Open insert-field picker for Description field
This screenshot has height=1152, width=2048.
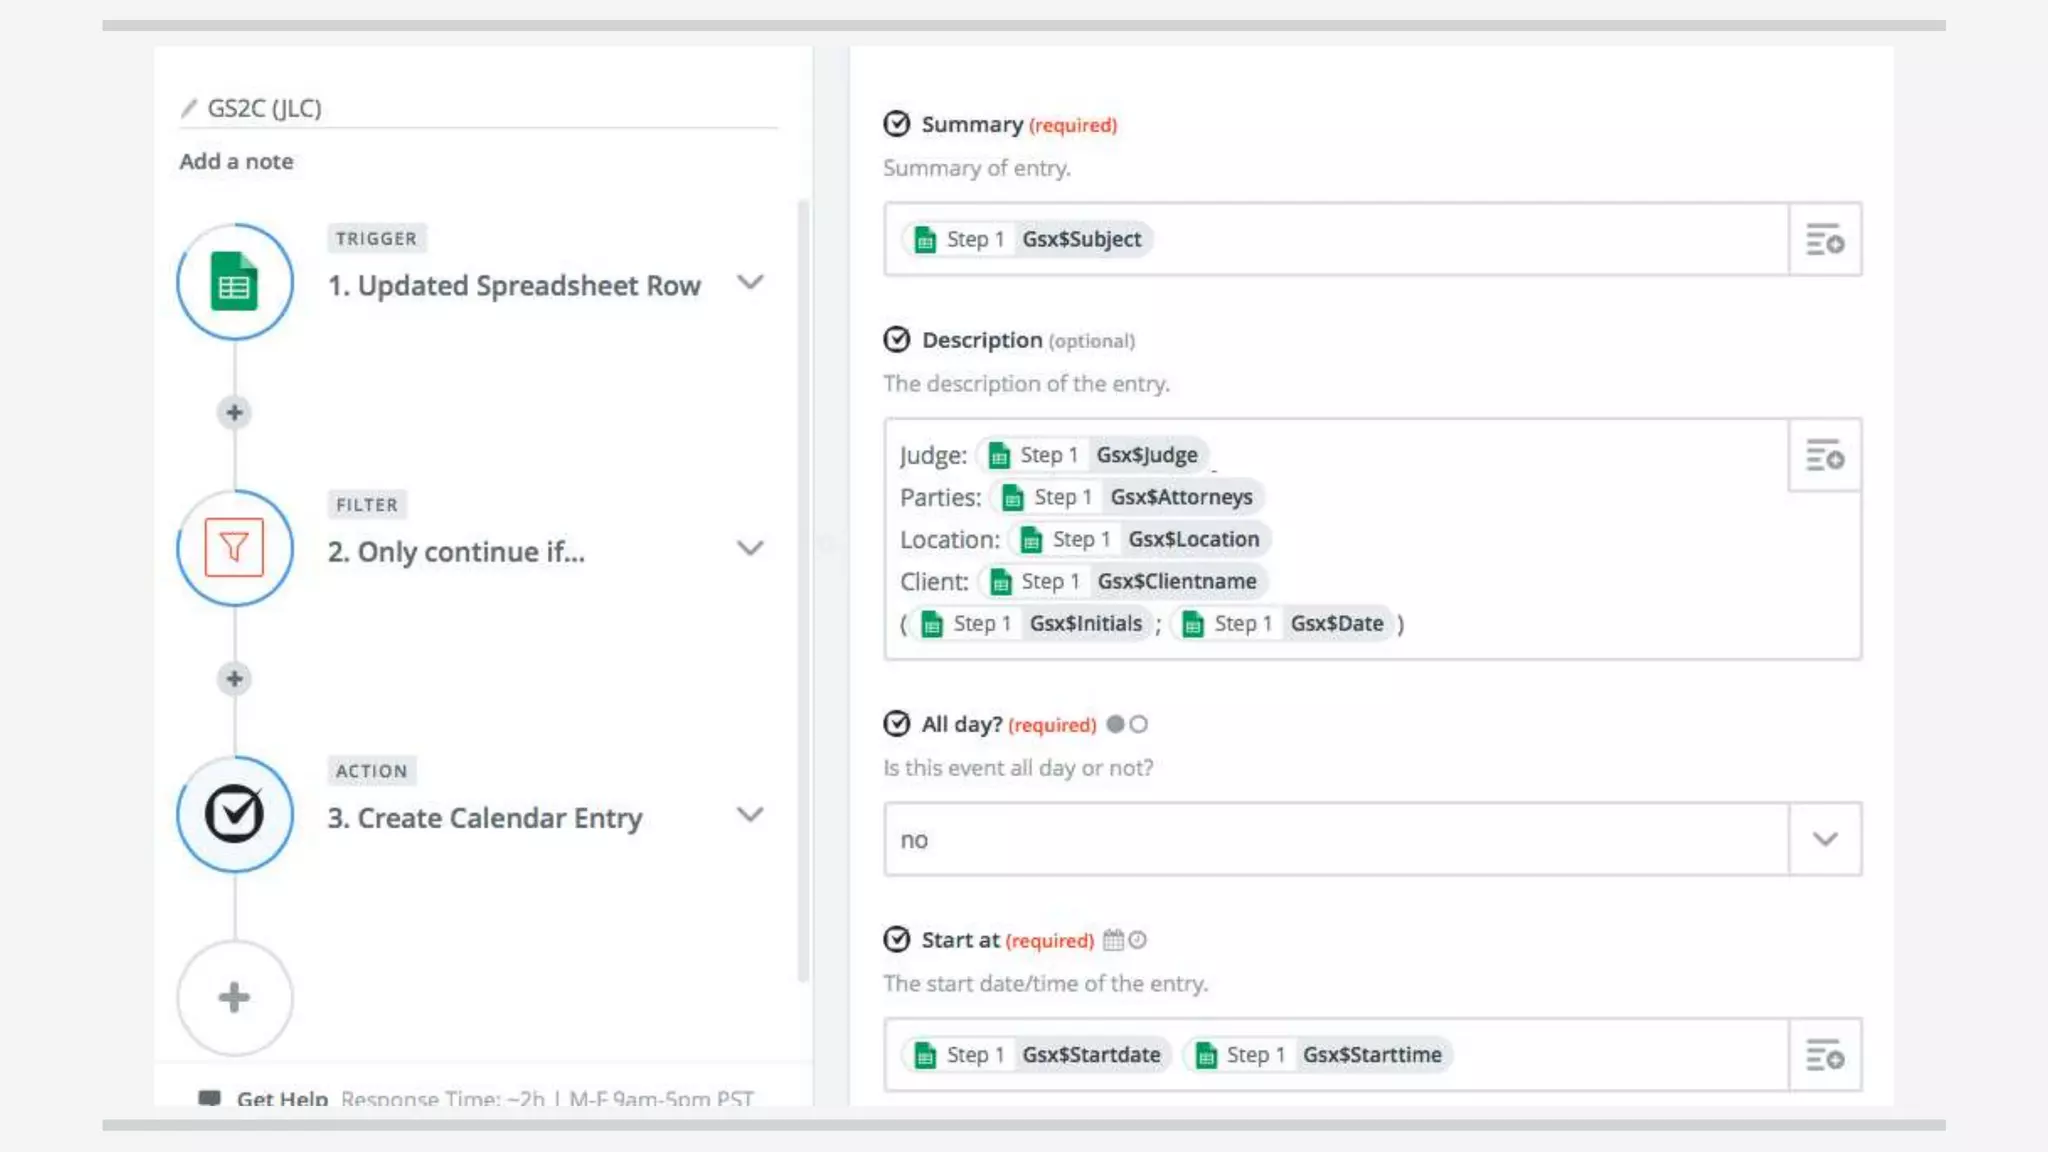tap(1824, 456)
